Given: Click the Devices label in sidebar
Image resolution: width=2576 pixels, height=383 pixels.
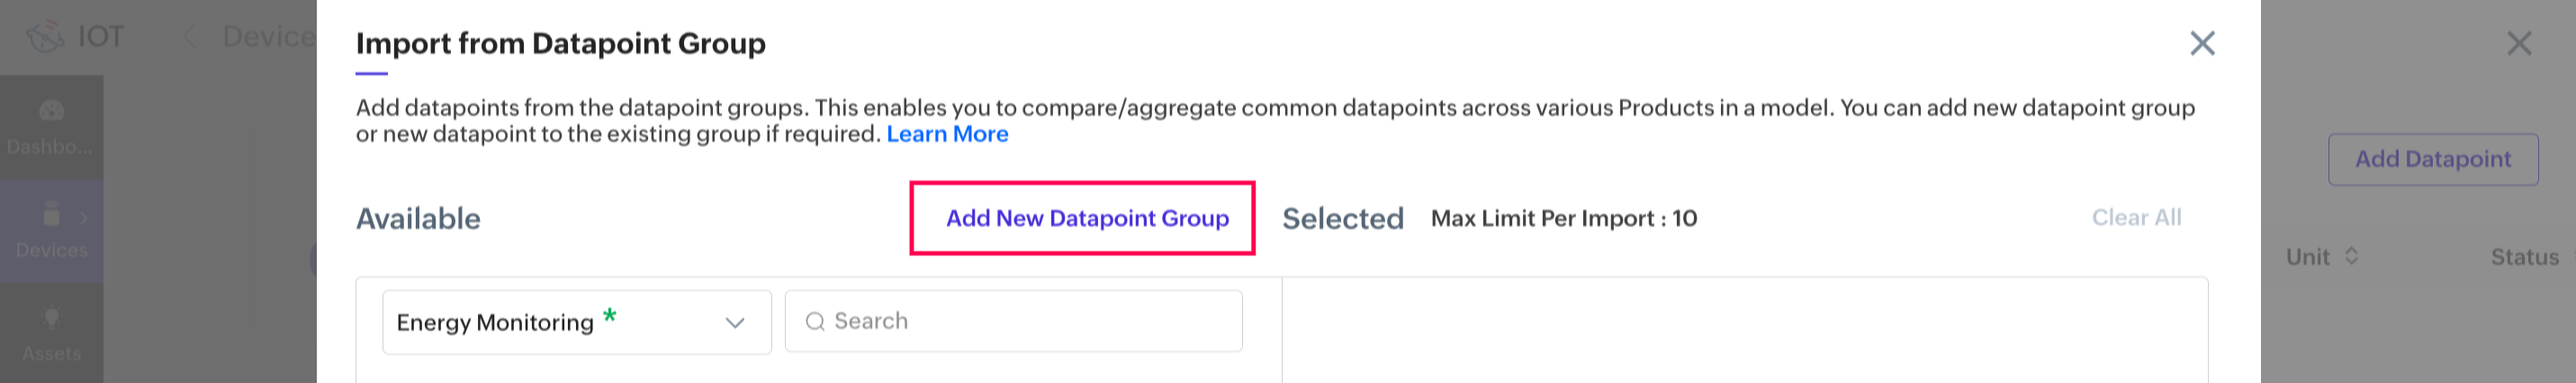Looking at the screenshot, I should coord(51,250).
